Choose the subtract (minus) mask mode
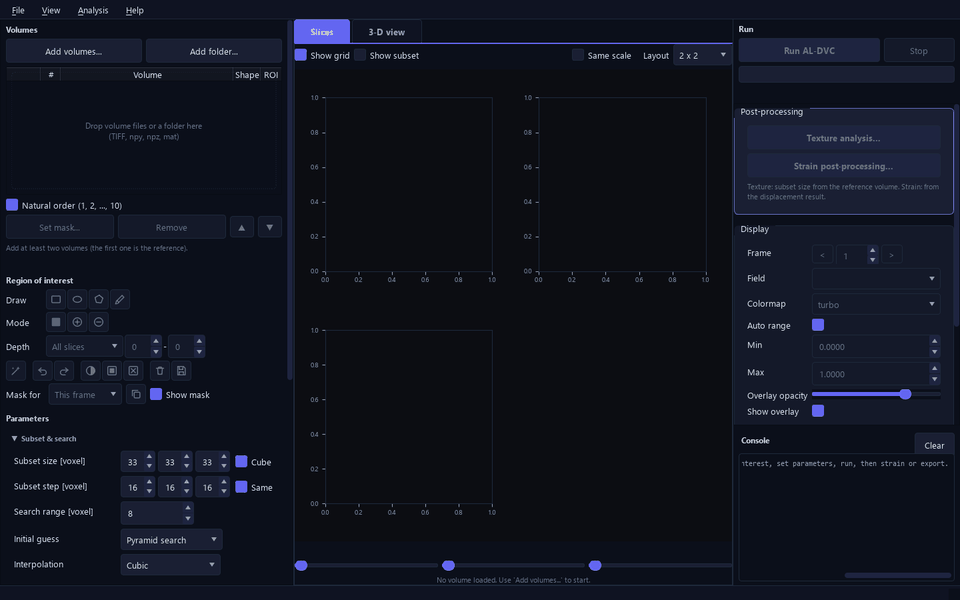 coord(99,322)
